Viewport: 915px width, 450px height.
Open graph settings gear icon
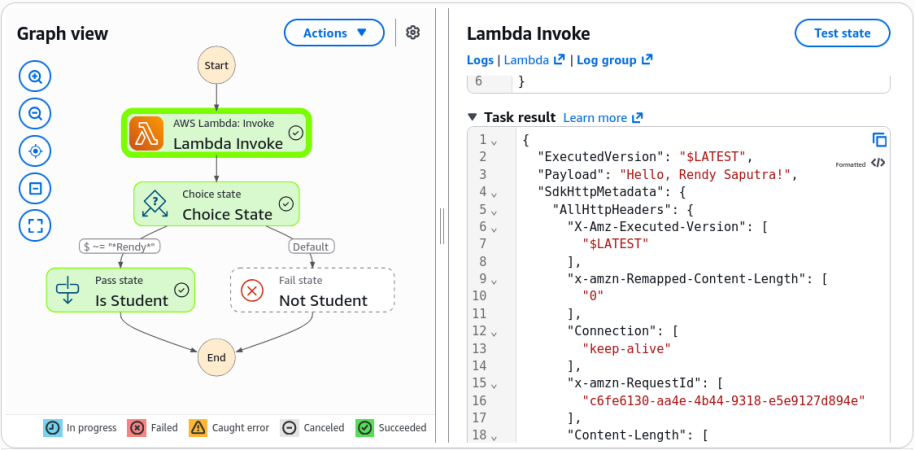tap(413, 33)
